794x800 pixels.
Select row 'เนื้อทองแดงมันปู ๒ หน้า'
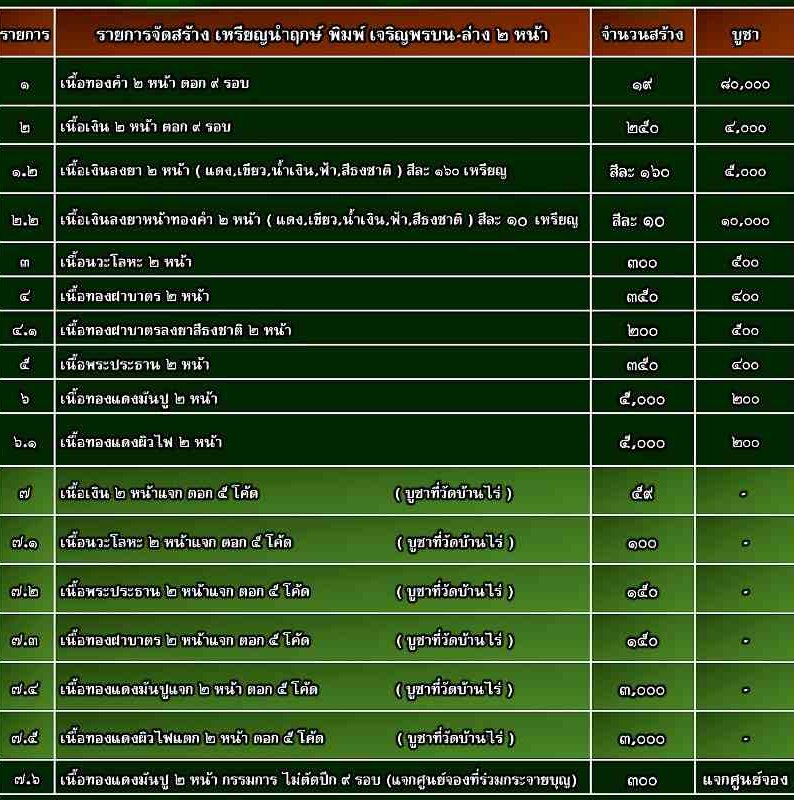397,397
